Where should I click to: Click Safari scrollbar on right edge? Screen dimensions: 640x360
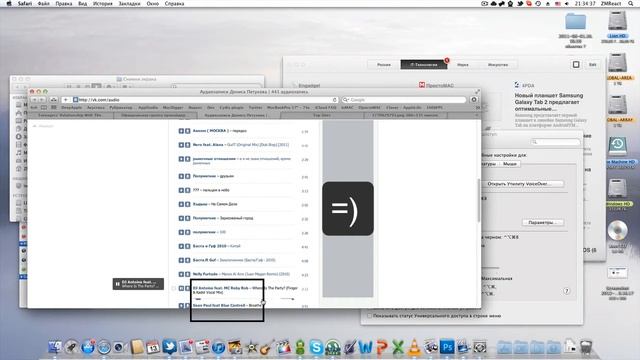(478, 200)
